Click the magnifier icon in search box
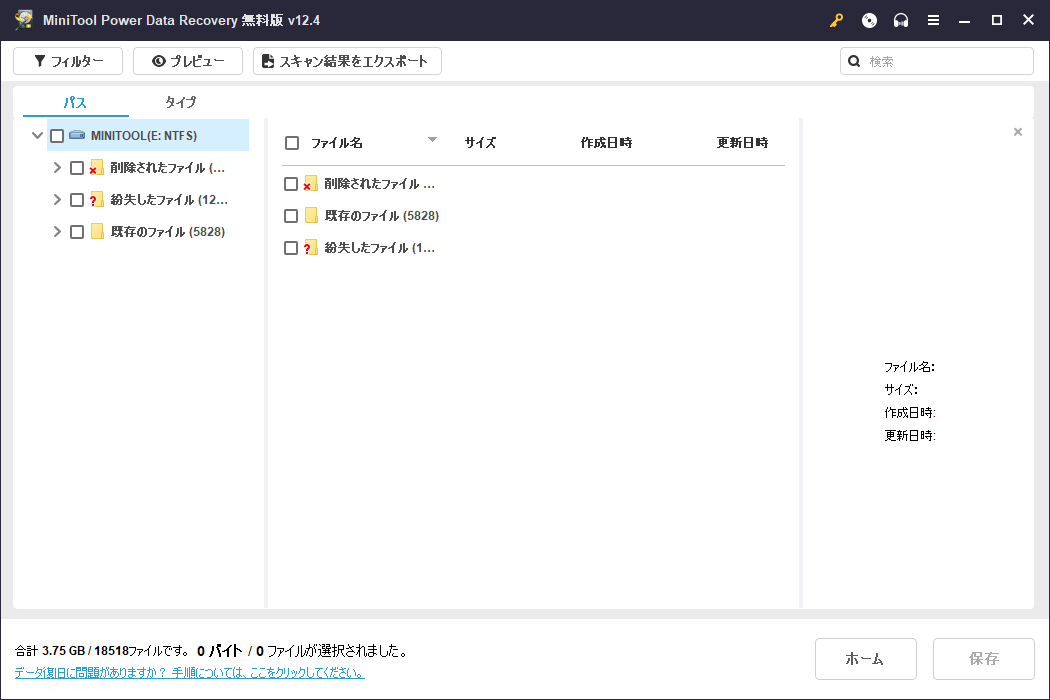This screenshot has width=1050, height=700. click(854, 61)
